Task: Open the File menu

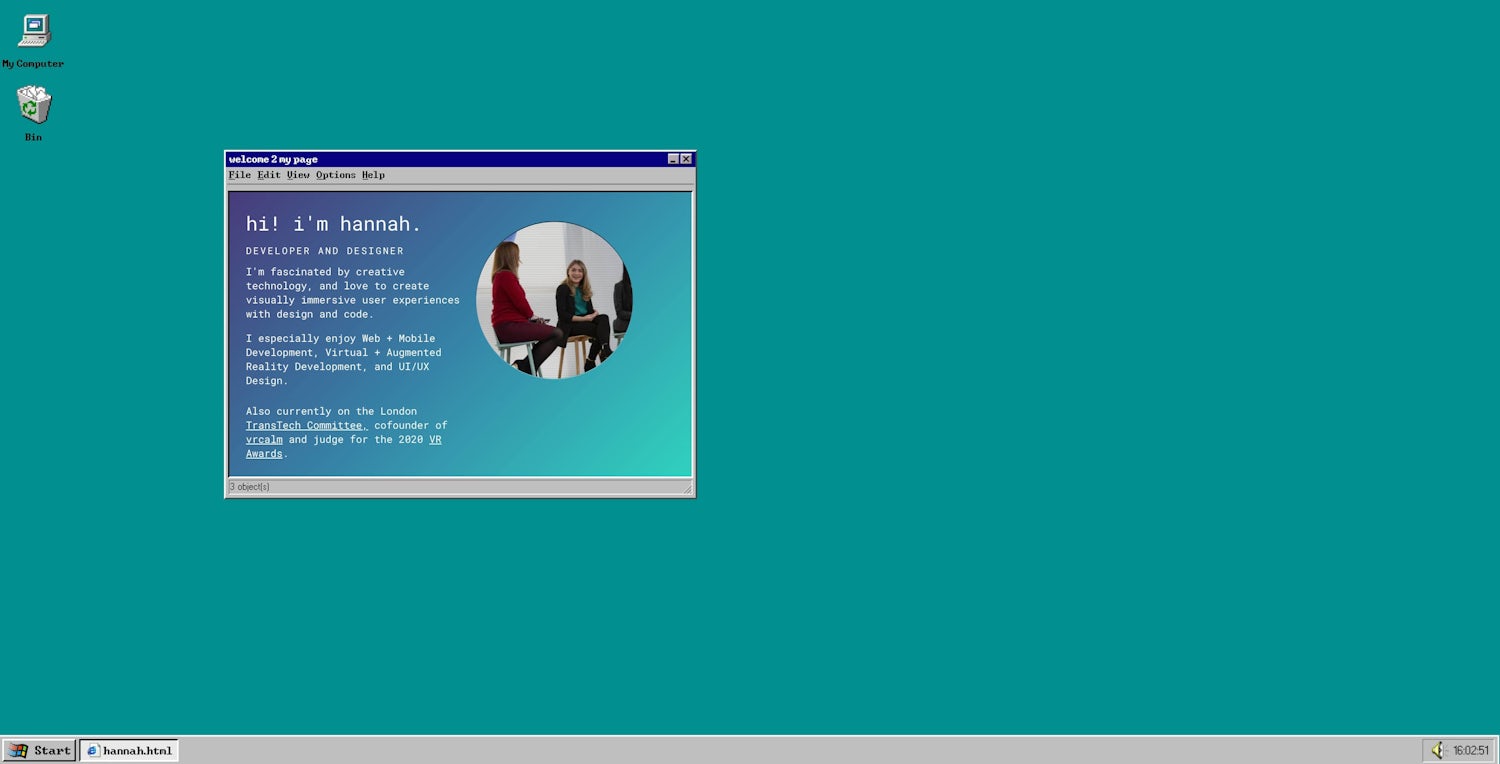Action: point(239,175)
